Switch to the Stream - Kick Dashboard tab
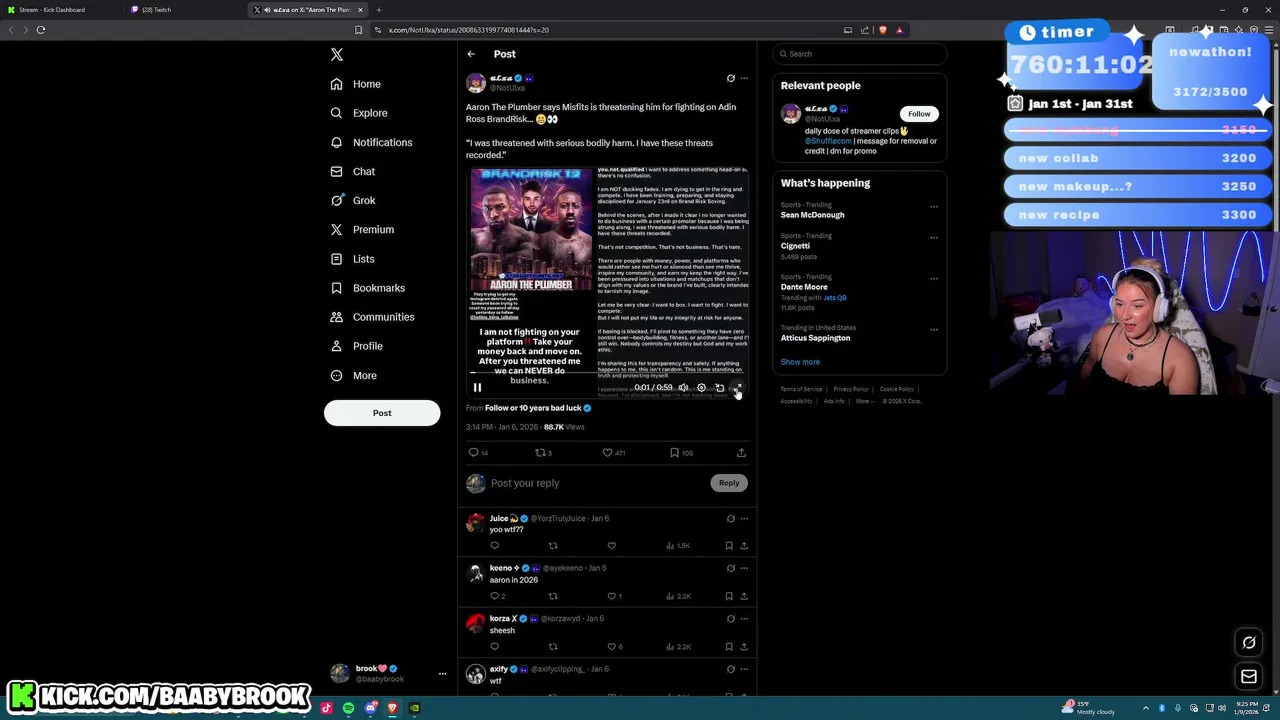This screenshot has width=1280, height=720. coord(58,10)
